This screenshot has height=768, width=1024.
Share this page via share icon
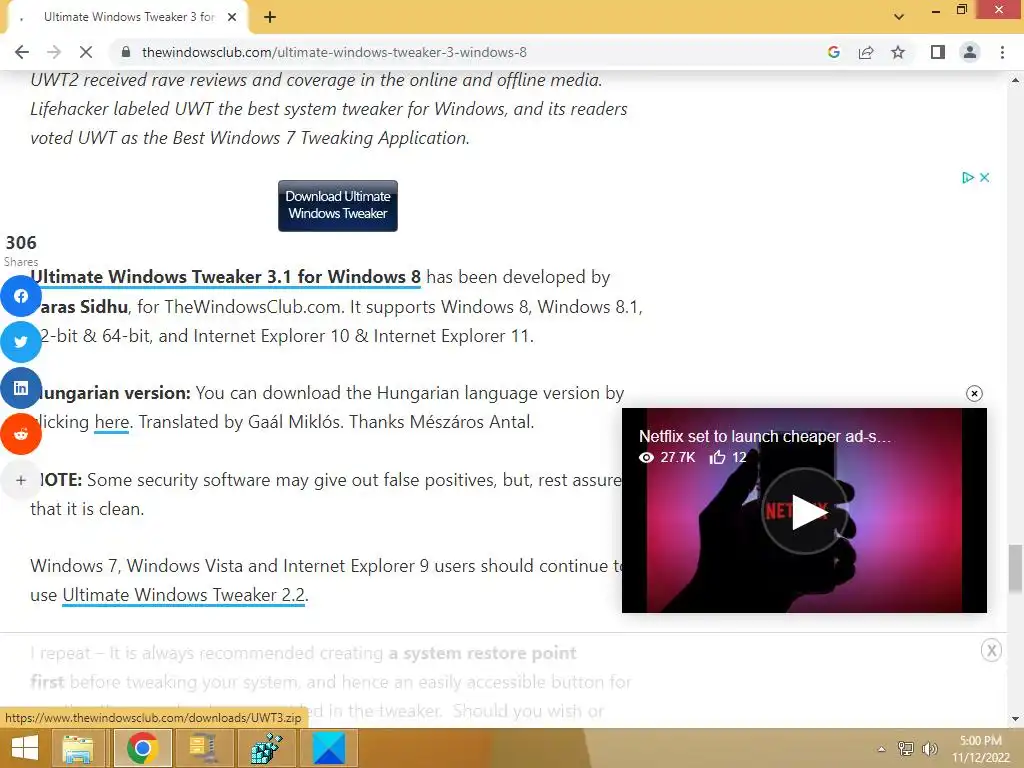coord(866,52)
